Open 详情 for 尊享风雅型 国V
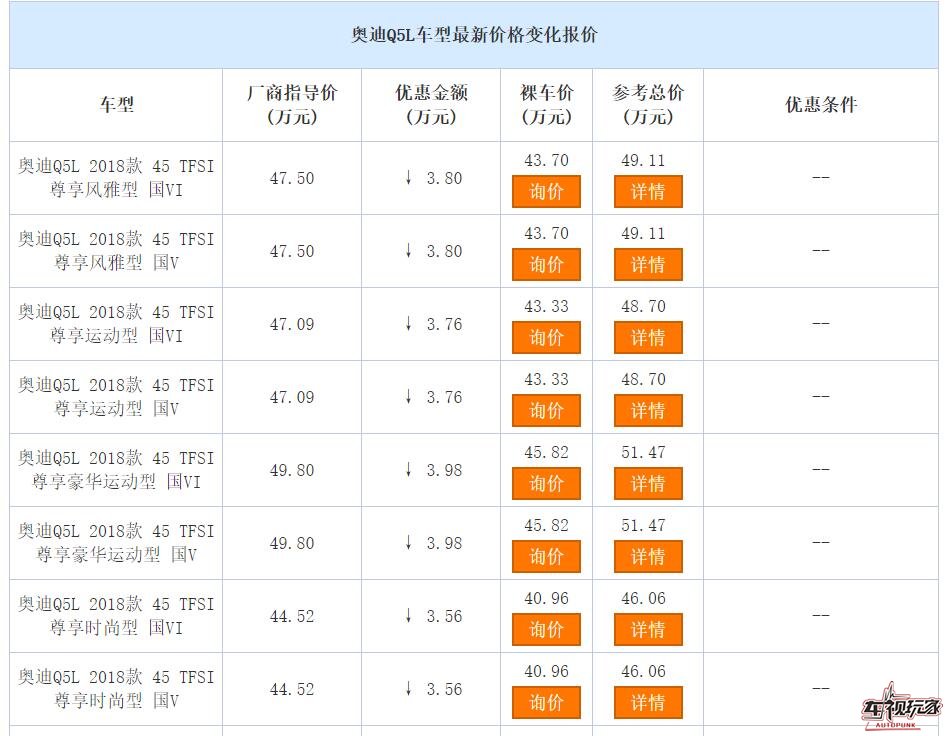This screenshot has width=948, height=736. click(x=648, y=264)
